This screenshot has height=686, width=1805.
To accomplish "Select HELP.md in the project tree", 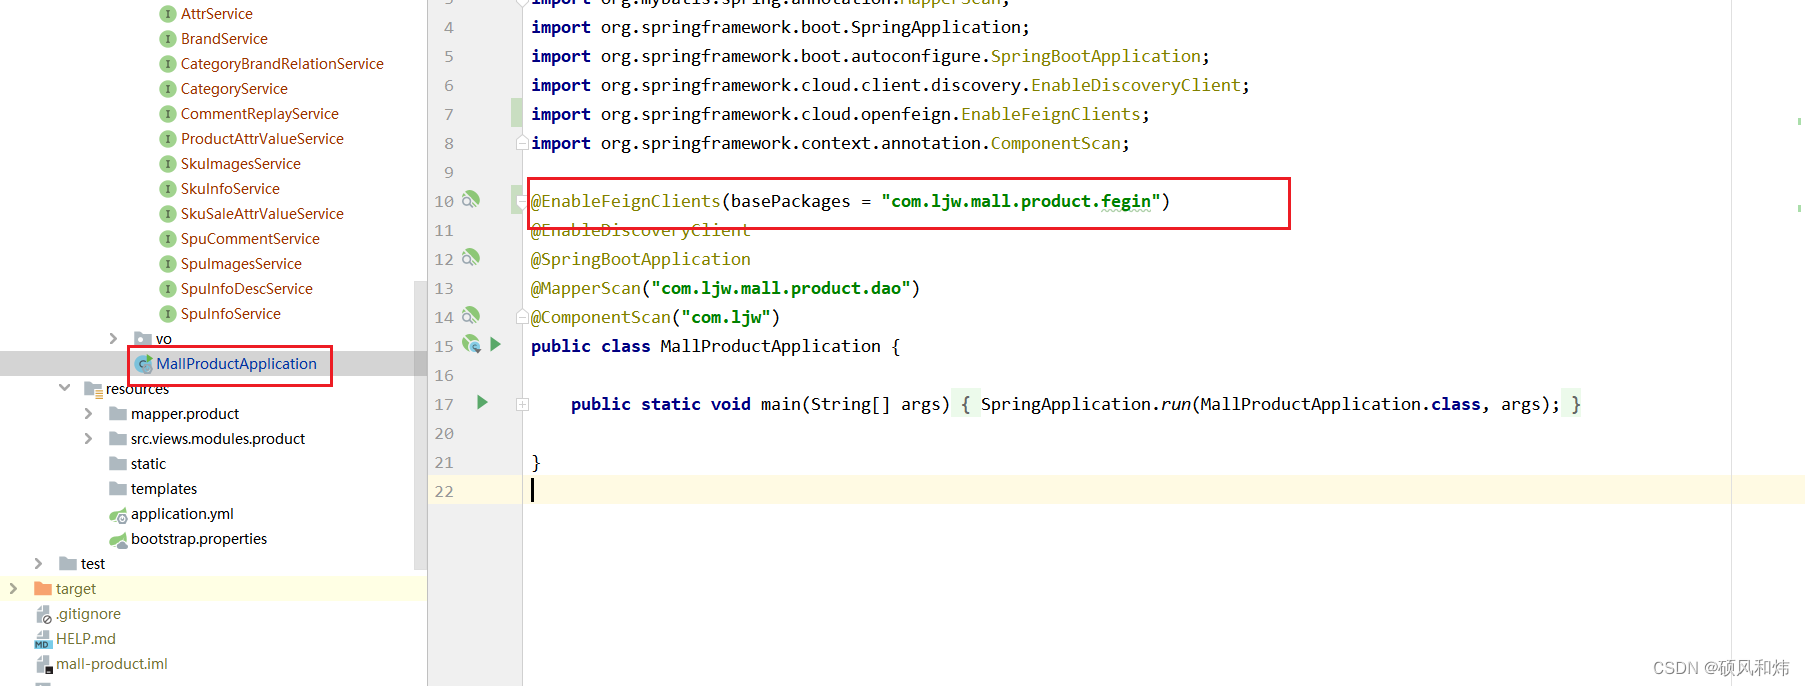I will coord(86,639).
